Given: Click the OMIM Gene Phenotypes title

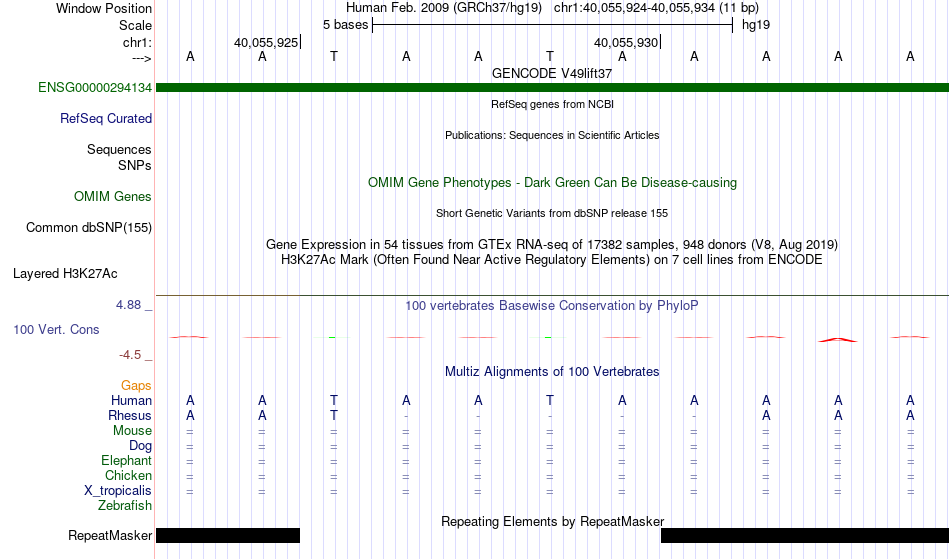Looking at the screenshot, I should click(552, 183).
